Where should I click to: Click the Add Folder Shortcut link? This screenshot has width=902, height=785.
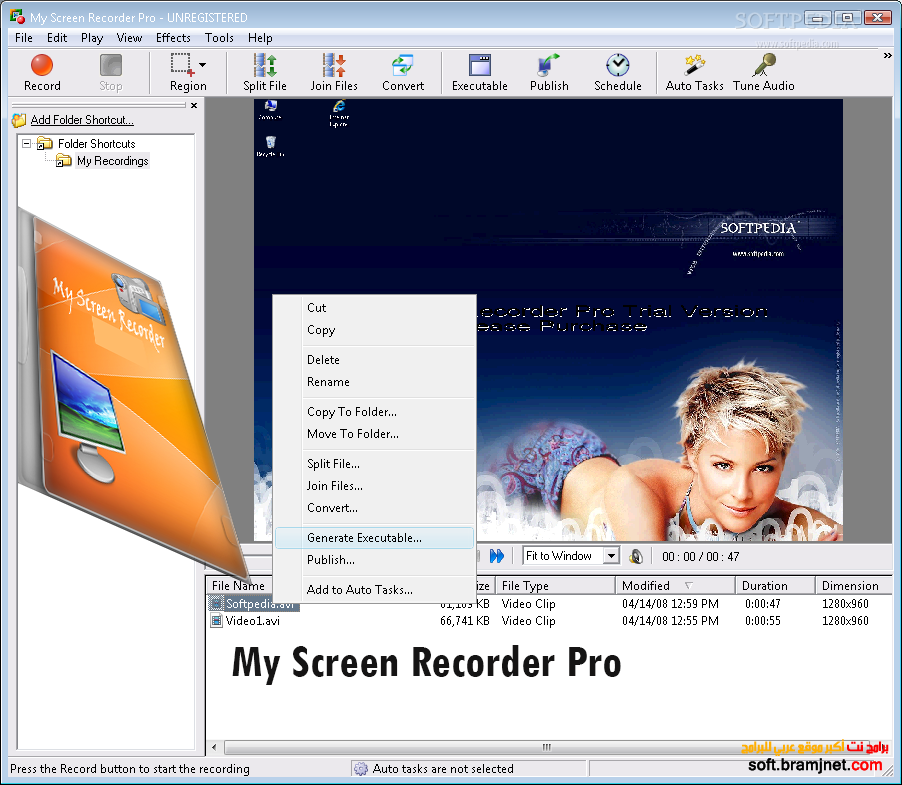click(x=82, y=120)
